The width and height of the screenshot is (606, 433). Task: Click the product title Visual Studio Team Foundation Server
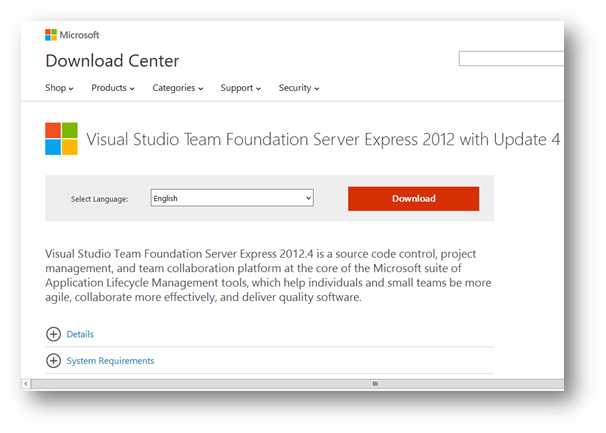point(323,139)
